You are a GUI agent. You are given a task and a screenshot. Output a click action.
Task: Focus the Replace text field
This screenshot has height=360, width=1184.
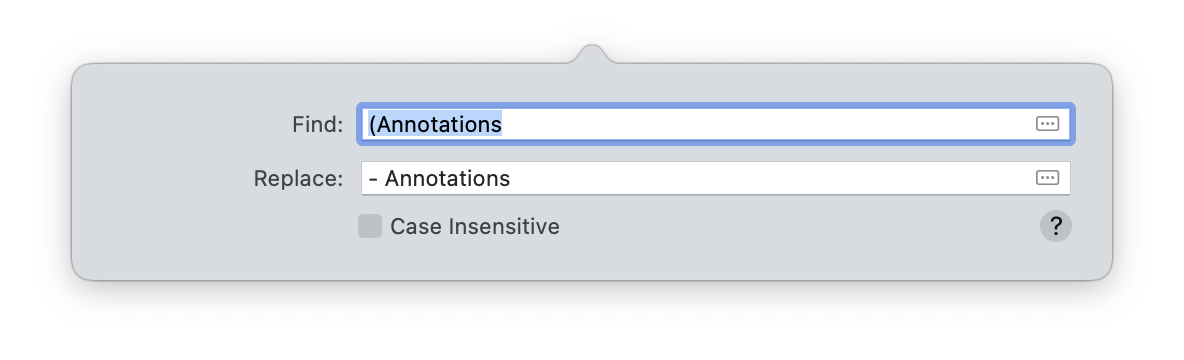pos(715,178)
